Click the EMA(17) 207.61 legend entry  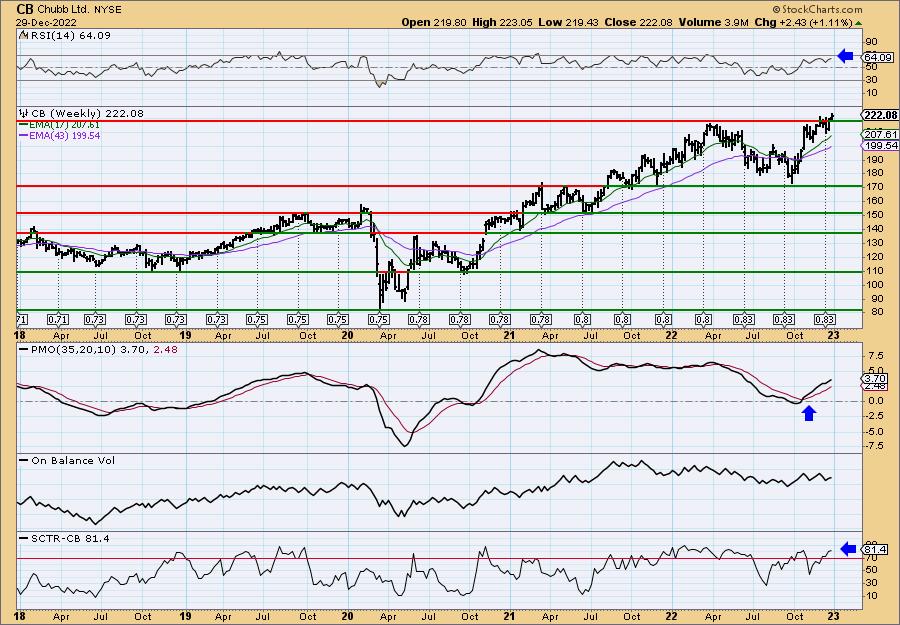(x=65, y=125)
